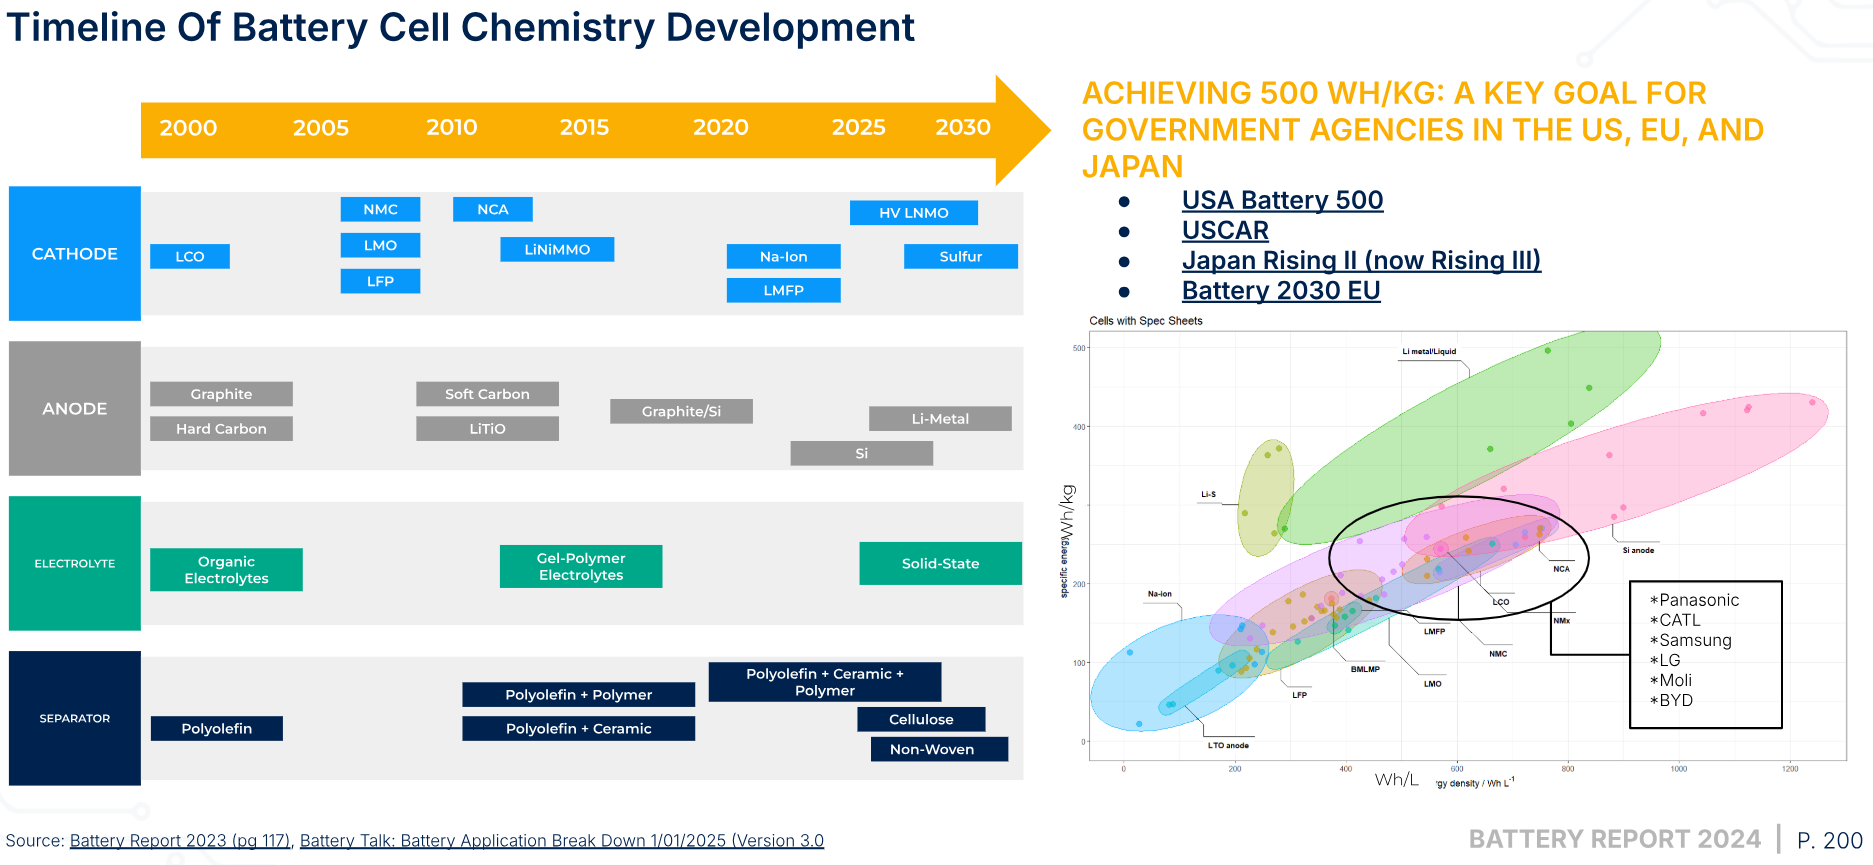Screen dimensions: 1873x865
Task: Select the 2000 marker on the timeline arrow
Action: click(x=188, y=128)
